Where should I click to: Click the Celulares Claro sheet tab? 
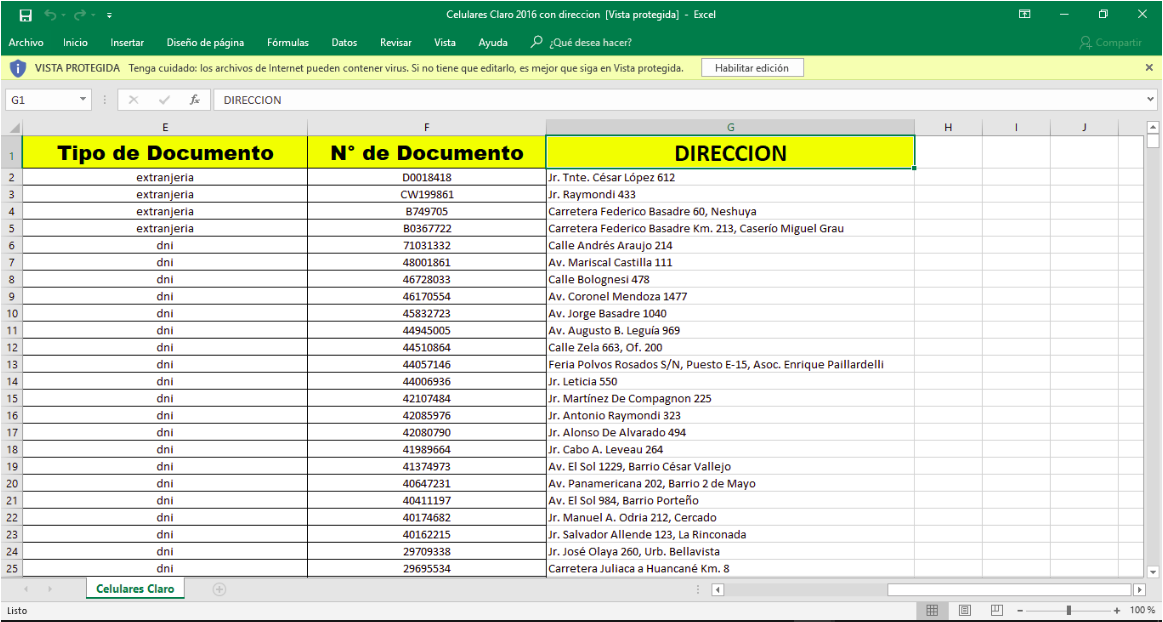tap(135, 589)
